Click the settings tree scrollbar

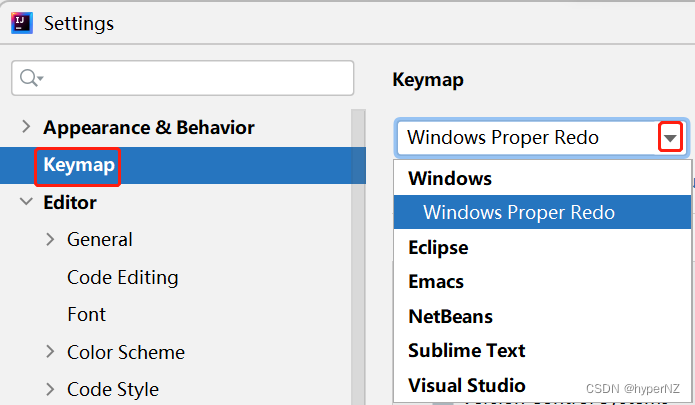pos(358,257)
